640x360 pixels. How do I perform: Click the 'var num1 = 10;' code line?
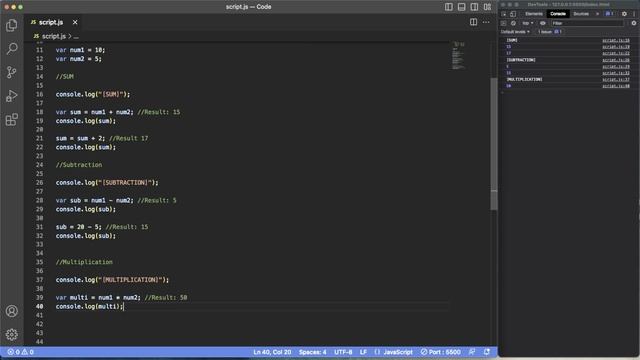[80, 50]
